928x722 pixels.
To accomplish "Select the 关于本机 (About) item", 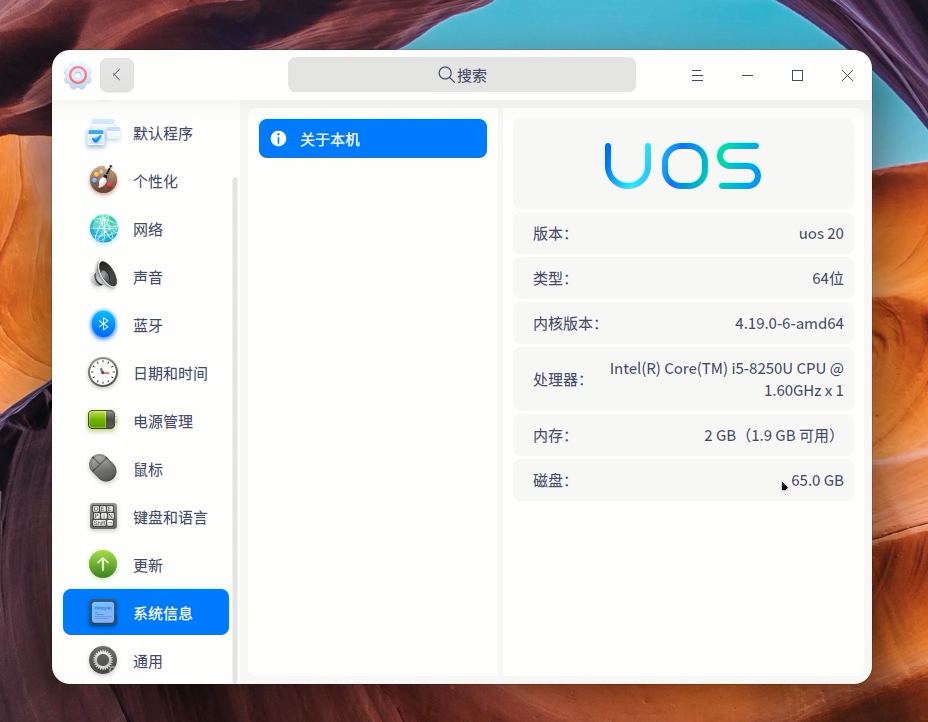I will [373, 138].
